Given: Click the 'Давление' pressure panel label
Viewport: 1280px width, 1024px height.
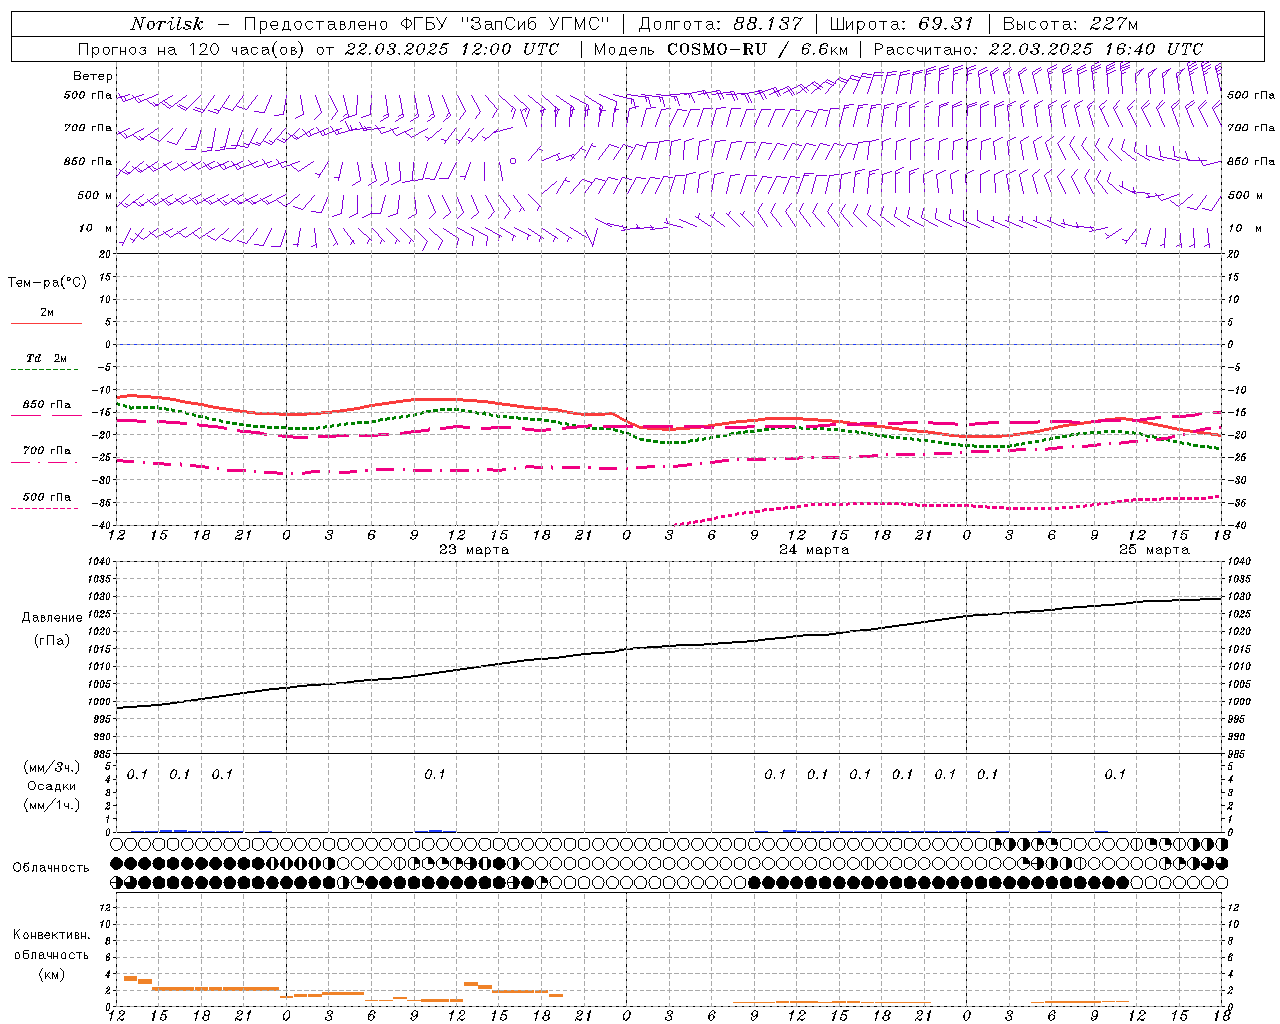Looking at the screenshot, I should (52, 618).
